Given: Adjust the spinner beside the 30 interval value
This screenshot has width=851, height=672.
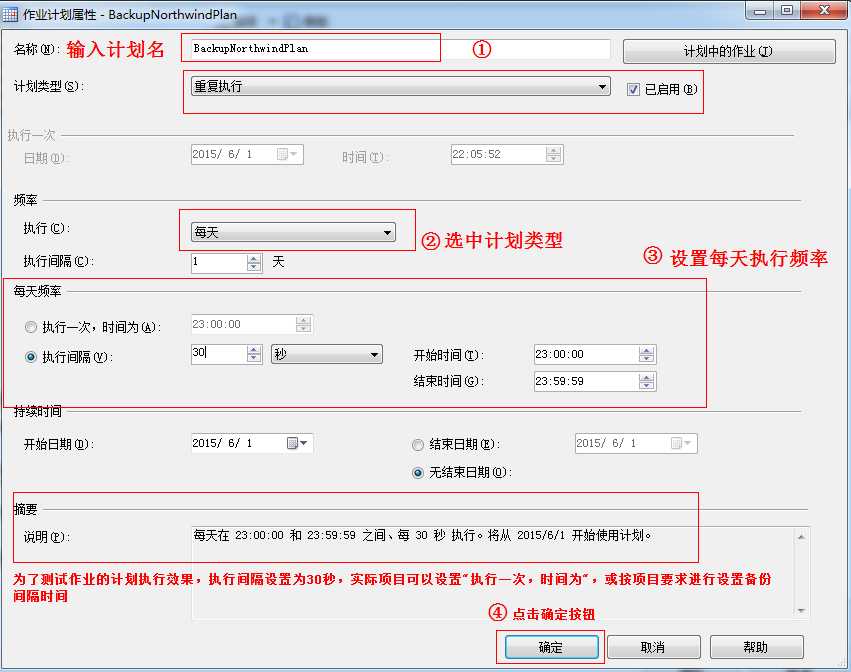Looking at the screenshot, I should (x=254, y=354).
